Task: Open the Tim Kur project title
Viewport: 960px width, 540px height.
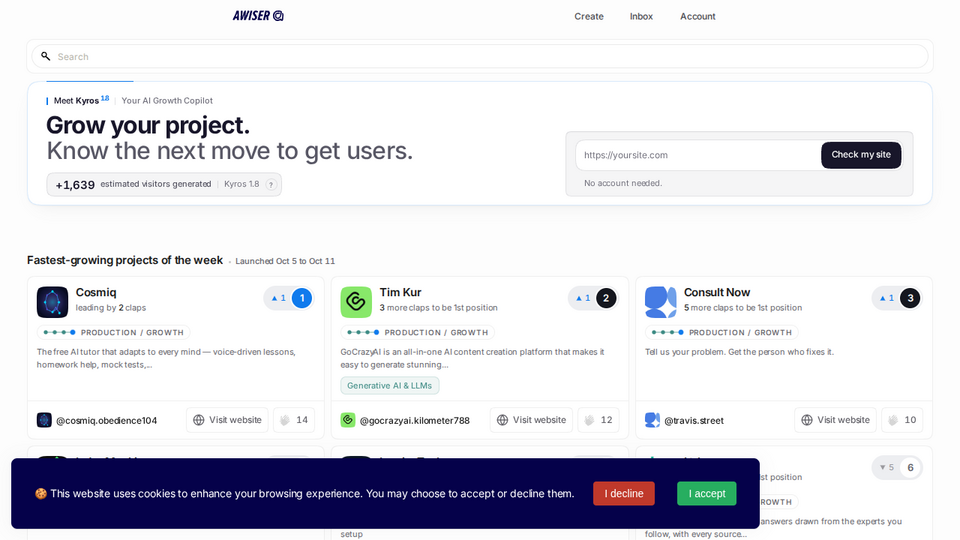Action: 400,293
